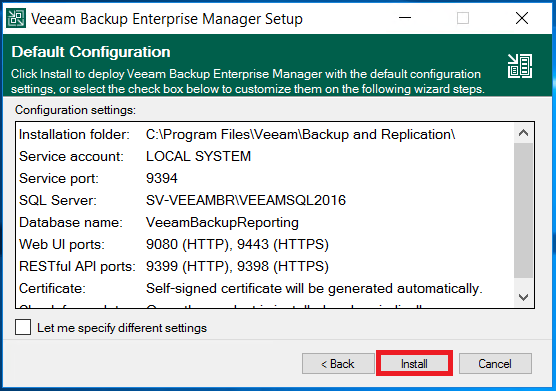Click the settings list scroll down arrow
Image resolution: width=556 pixels, height=391 pixels.
[523, 297]
